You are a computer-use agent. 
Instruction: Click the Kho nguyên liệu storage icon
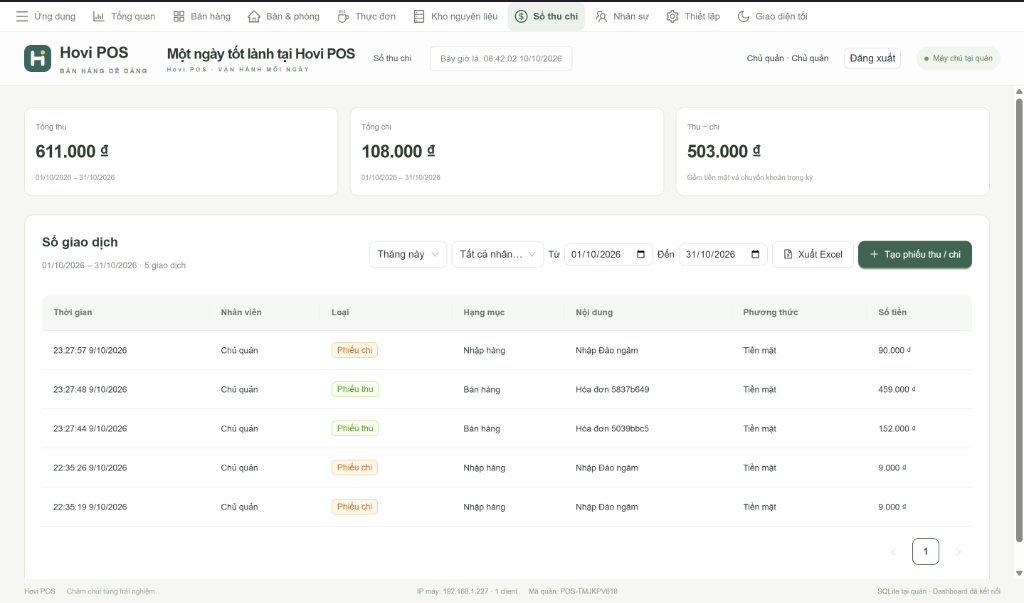pos(419,16)
